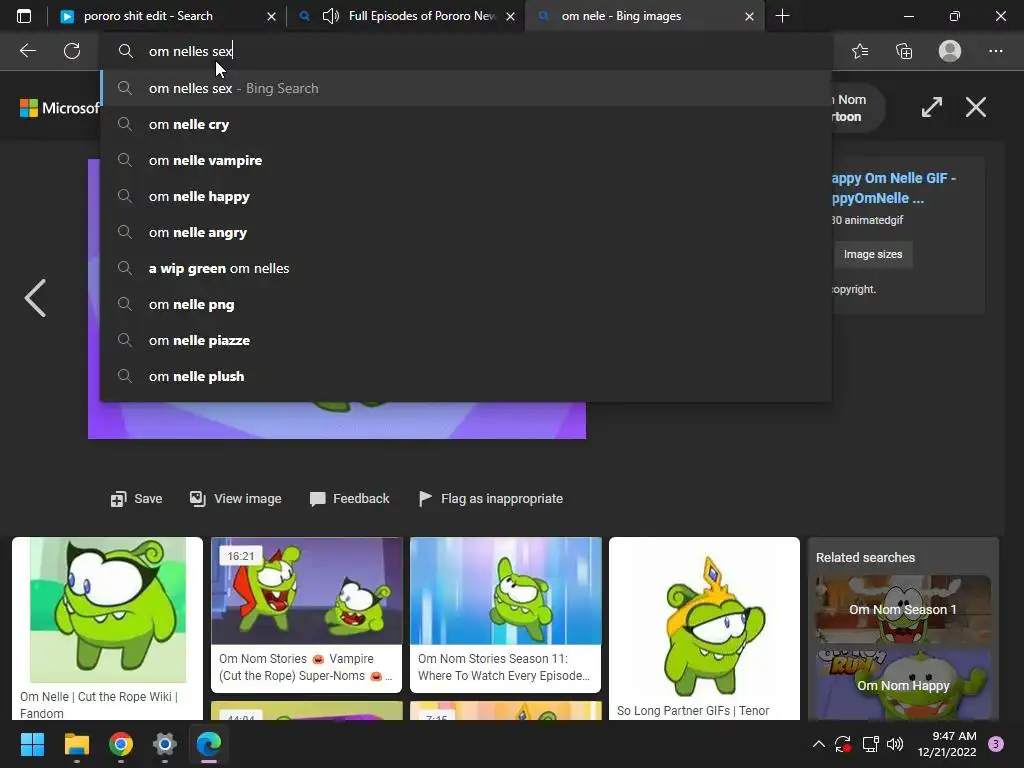Open 'Om Nom Stories Season 11' result

(505, 615)
